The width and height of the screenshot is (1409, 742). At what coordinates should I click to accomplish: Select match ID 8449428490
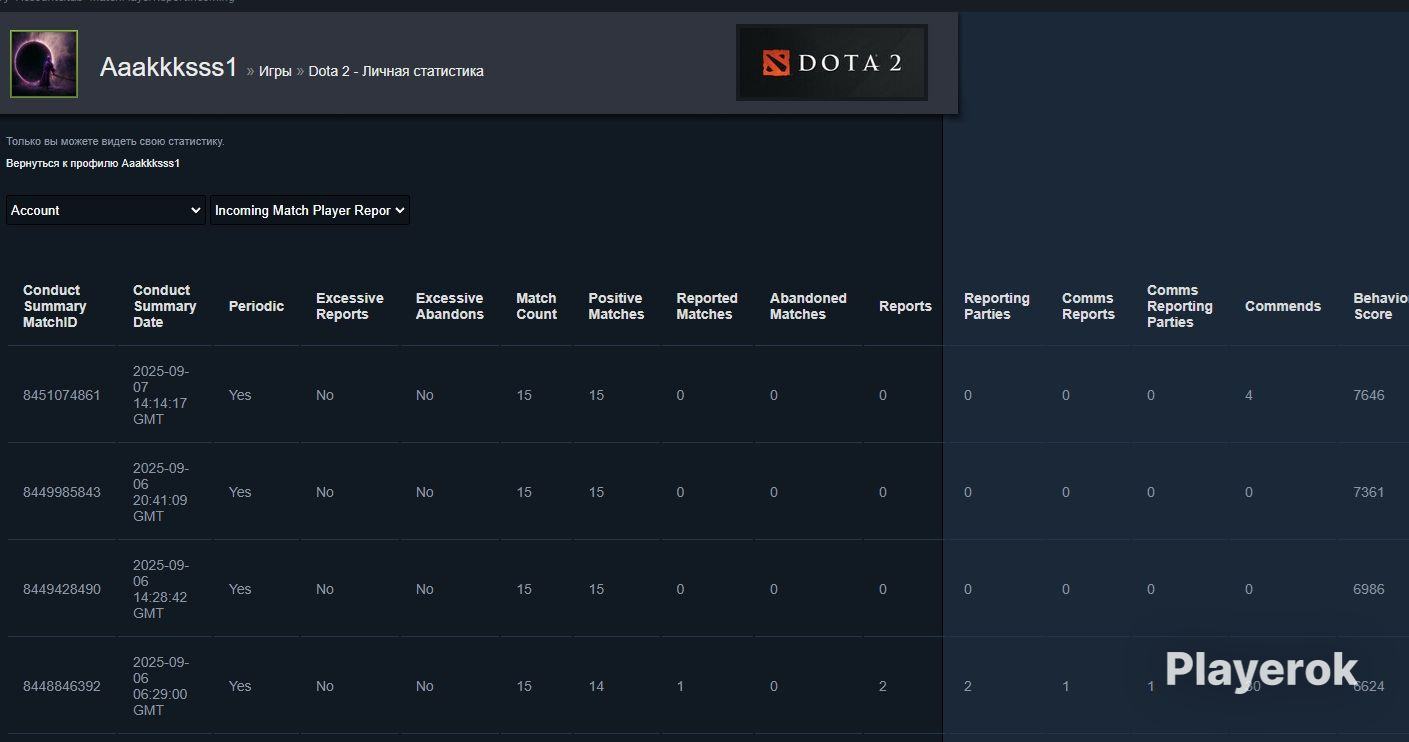[62, 589]
